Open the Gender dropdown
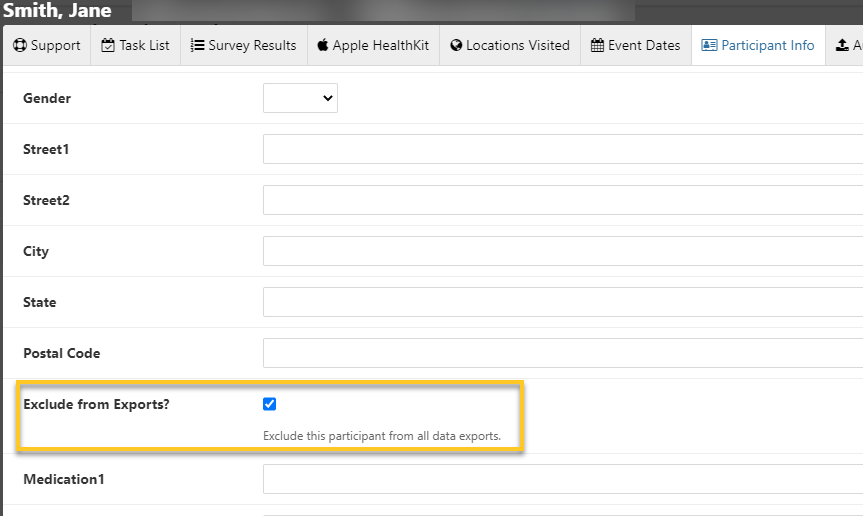This screenshot has height=516, width=863. pos(300,98)
